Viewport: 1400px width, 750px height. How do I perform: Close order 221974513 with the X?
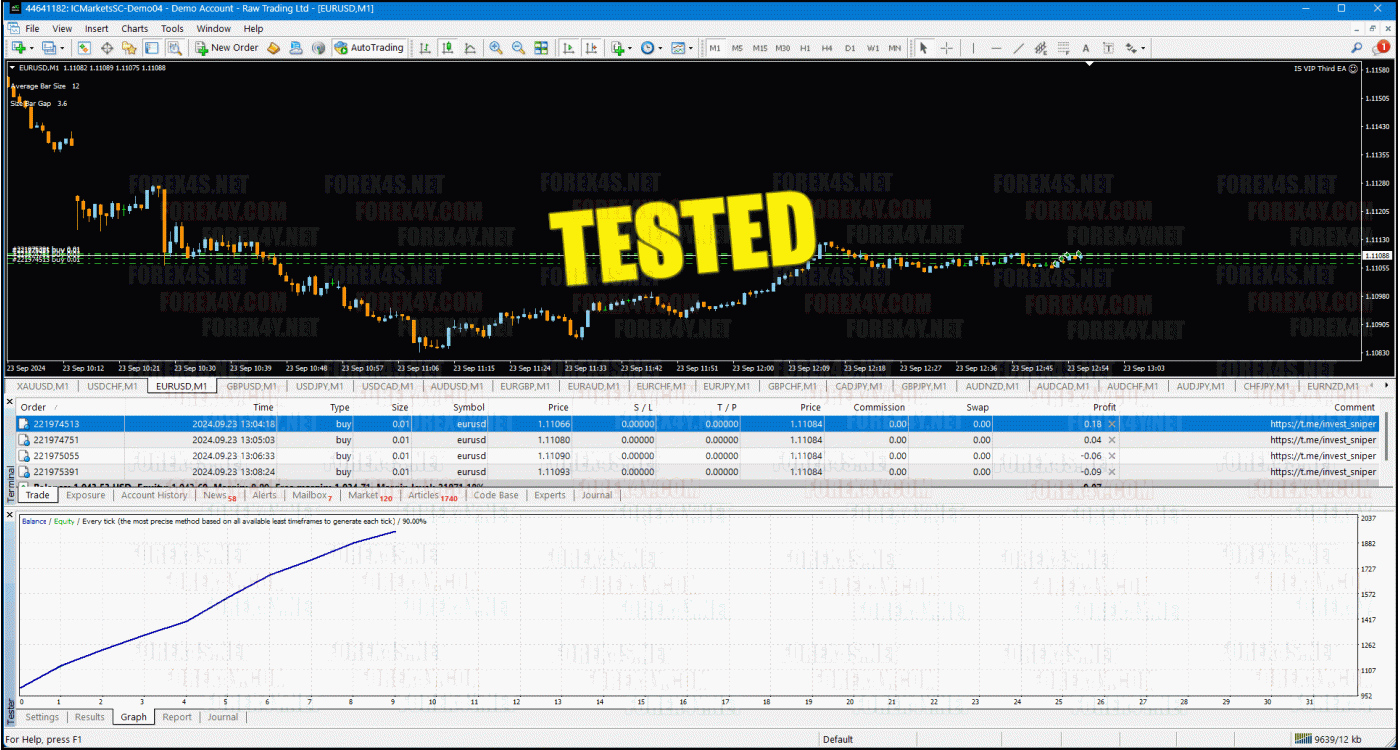click(1111, 424)
